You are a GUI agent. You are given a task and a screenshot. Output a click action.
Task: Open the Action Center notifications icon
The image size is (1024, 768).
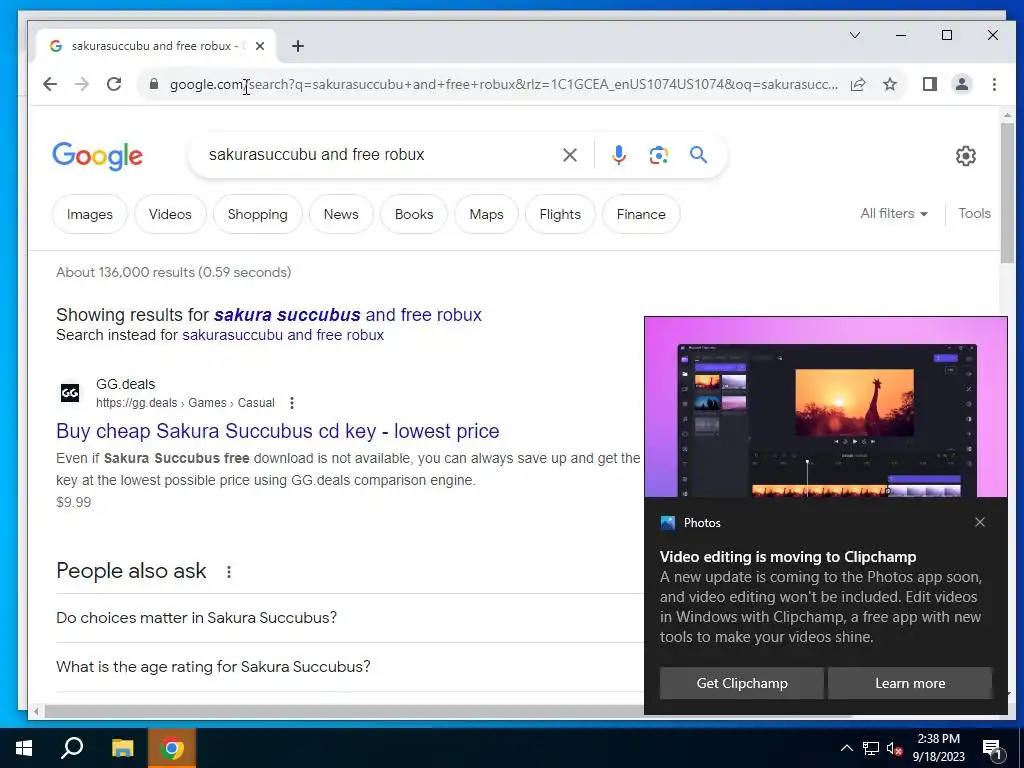click(993, 749)
